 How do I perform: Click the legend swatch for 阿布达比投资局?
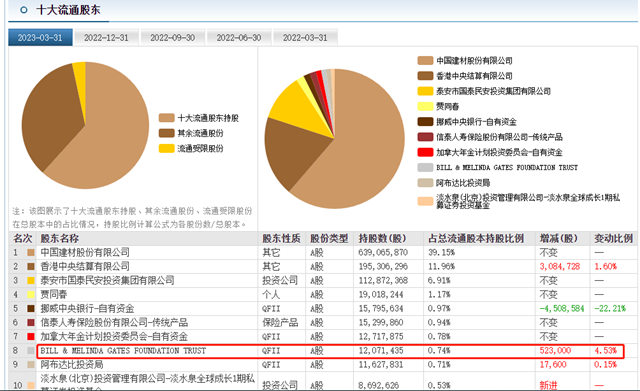point(425,183)
